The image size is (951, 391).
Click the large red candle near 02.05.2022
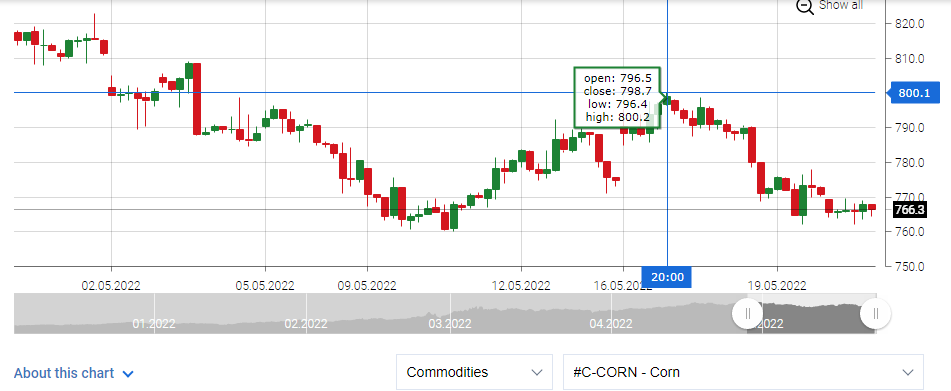(197, 99)
